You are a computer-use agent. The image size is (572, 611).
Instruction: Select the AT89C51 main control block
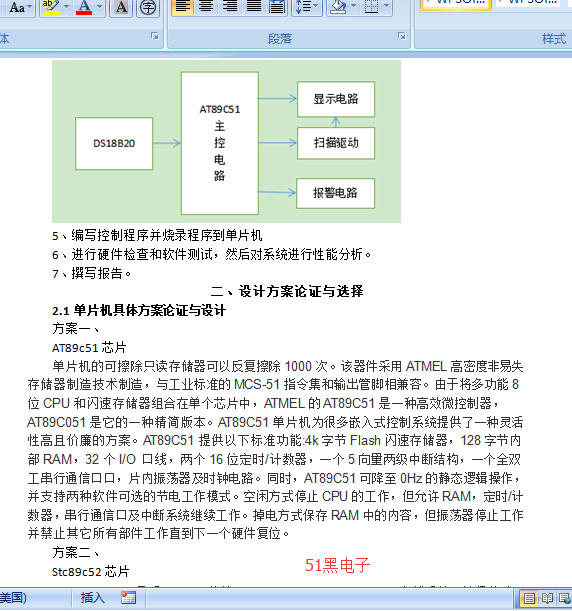coord(220,143)
